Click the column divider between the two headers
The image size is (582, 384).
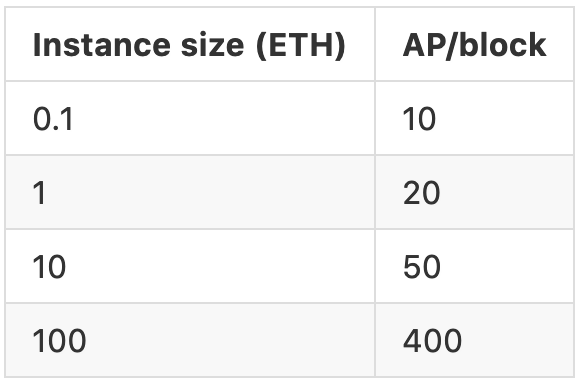[x=375, y=44]
